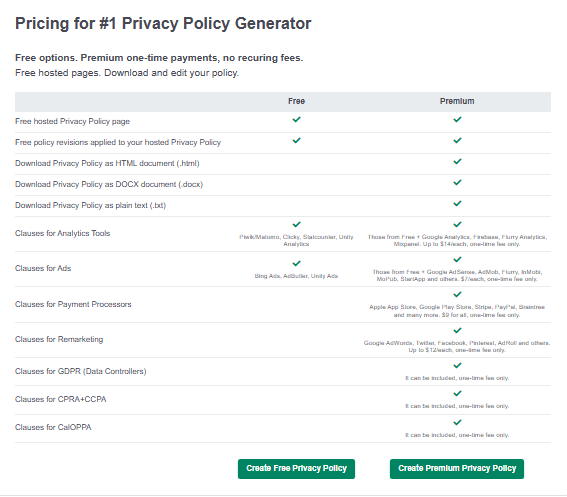Click Premium analytics note mentioning Google Analytics
The width and height of the screenshot is (567, 497).
pyautogui.click(x=457, y=241)
